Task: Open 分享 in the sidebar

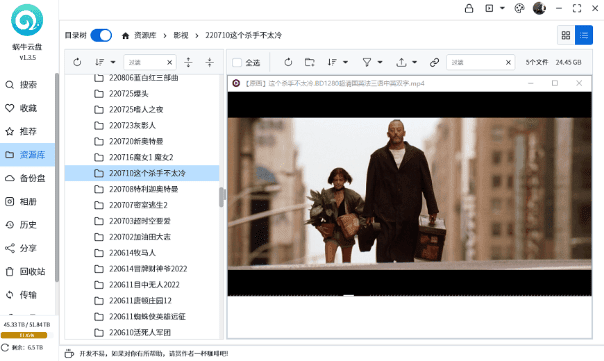Action: pyautogui.click(x=28, y=248)
